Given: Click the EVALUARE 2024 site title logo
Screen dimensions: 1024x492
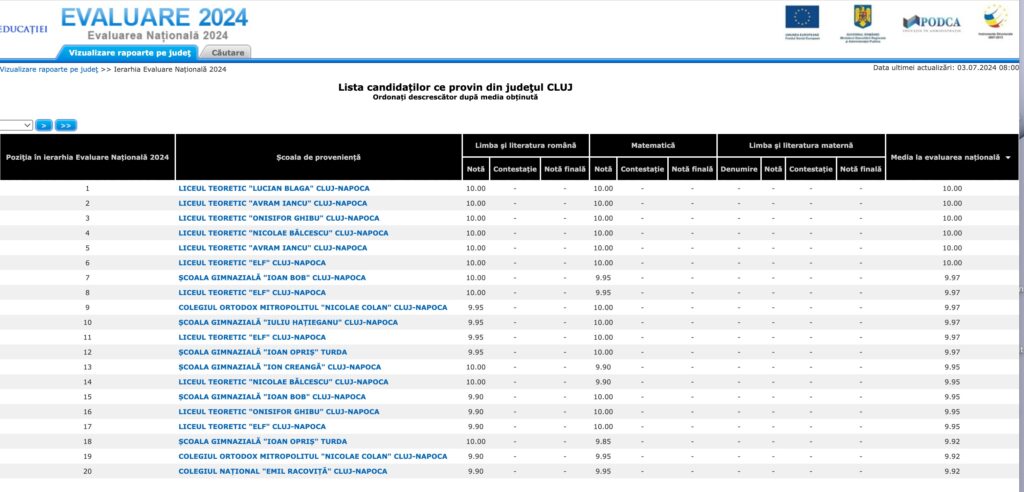Looking at the screenshot, I should 154,18.
